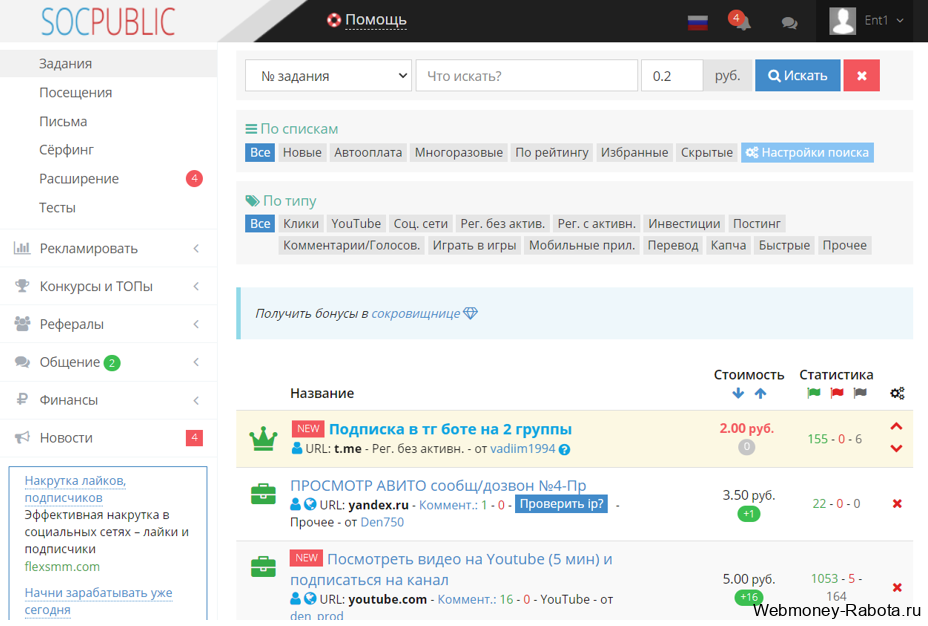Open the № задания search dropdown
The width and height of the screenshot is (928, 626).
click(x=328, y=76)
